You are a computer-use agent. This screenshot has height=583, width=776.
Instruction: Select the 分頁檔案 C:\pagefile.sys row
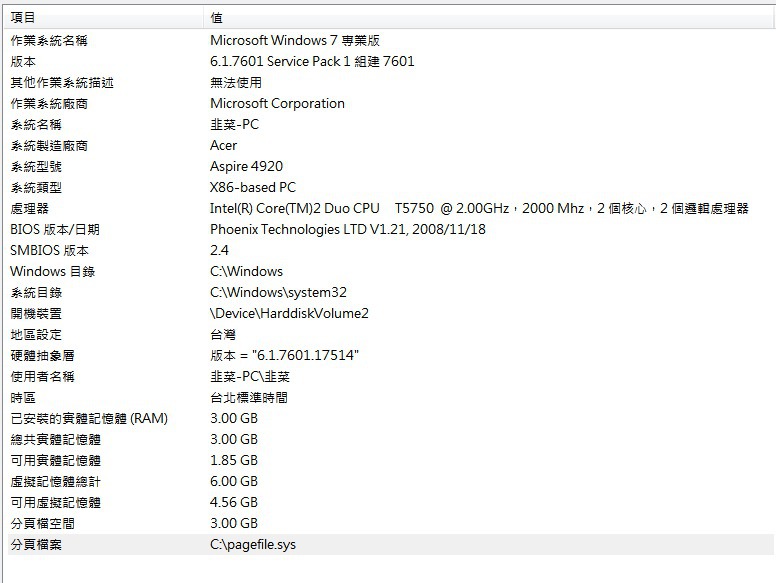tap(36, 544)
